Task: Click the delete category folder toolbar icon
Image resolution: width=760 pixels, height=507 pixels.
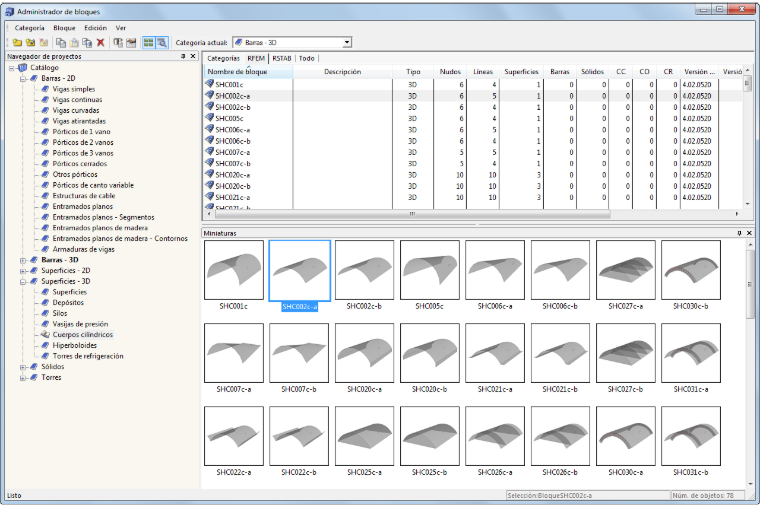Action: point(44,43)
